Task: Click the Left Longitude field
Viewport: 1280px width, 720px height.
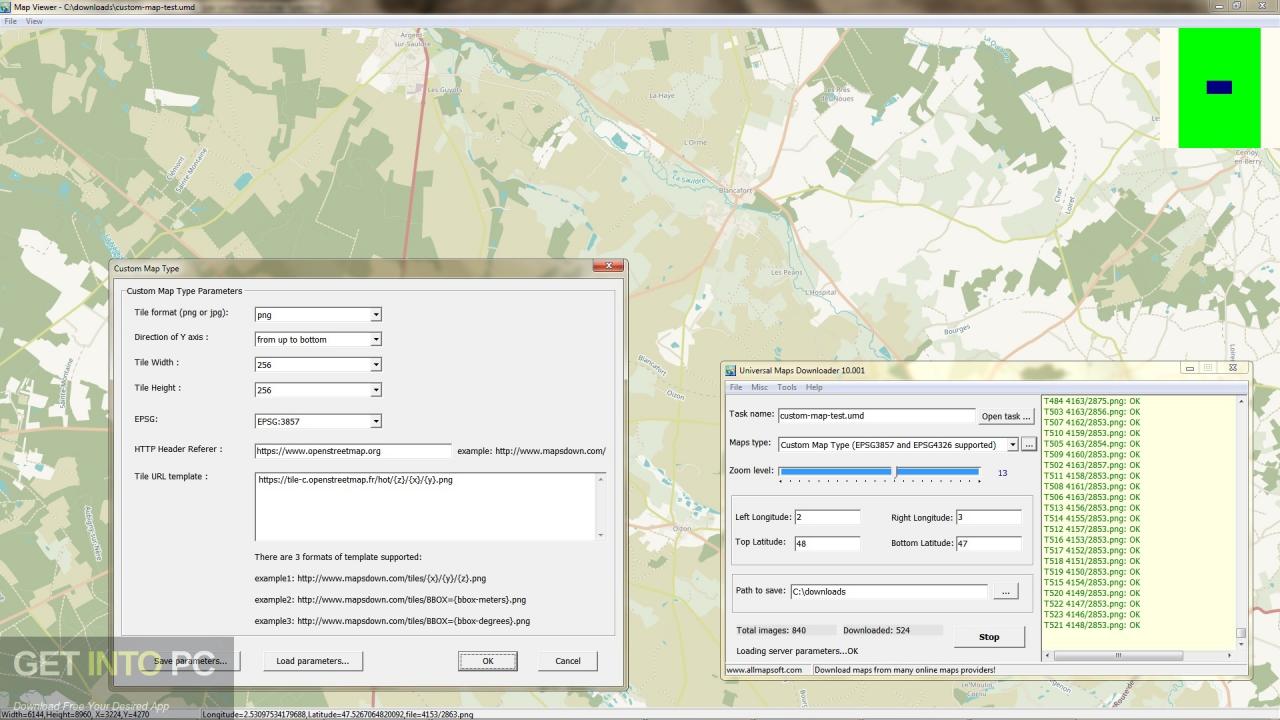Action: pos(827,517)
